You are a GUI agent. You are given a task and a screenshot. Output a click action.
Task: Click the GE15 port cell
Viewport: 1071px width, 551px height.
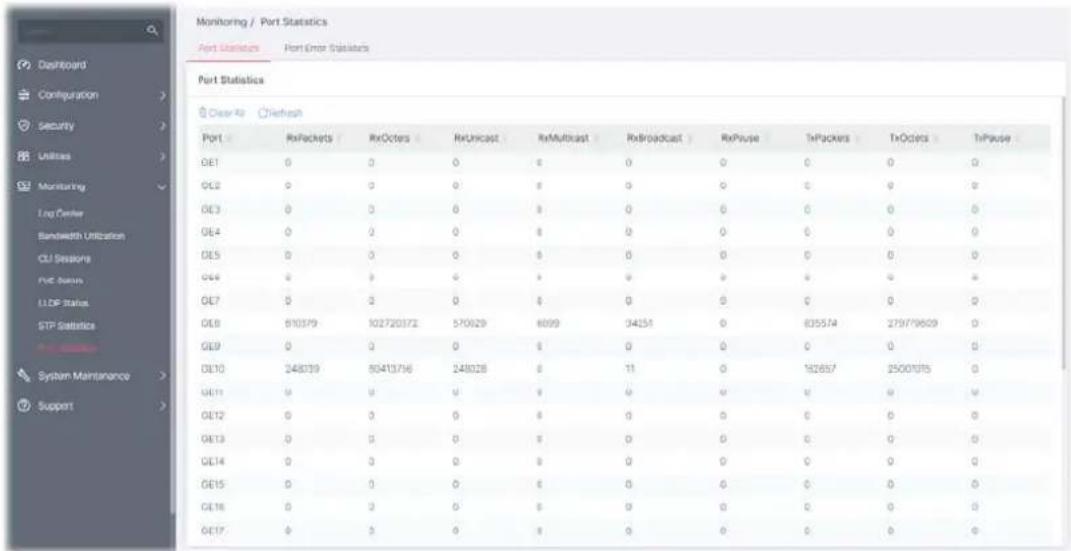tap(212, 483)
